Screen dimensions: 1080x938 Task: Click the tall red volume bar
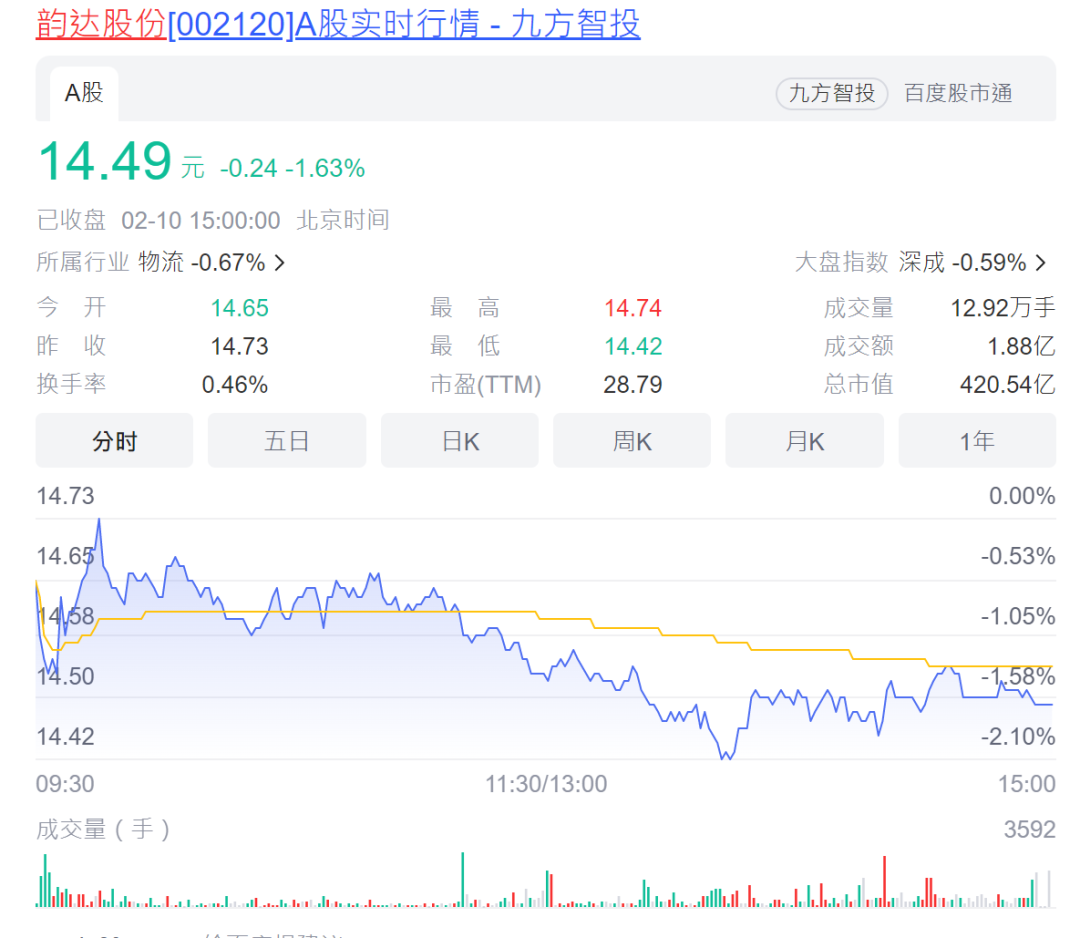click(x=884, y=880)
